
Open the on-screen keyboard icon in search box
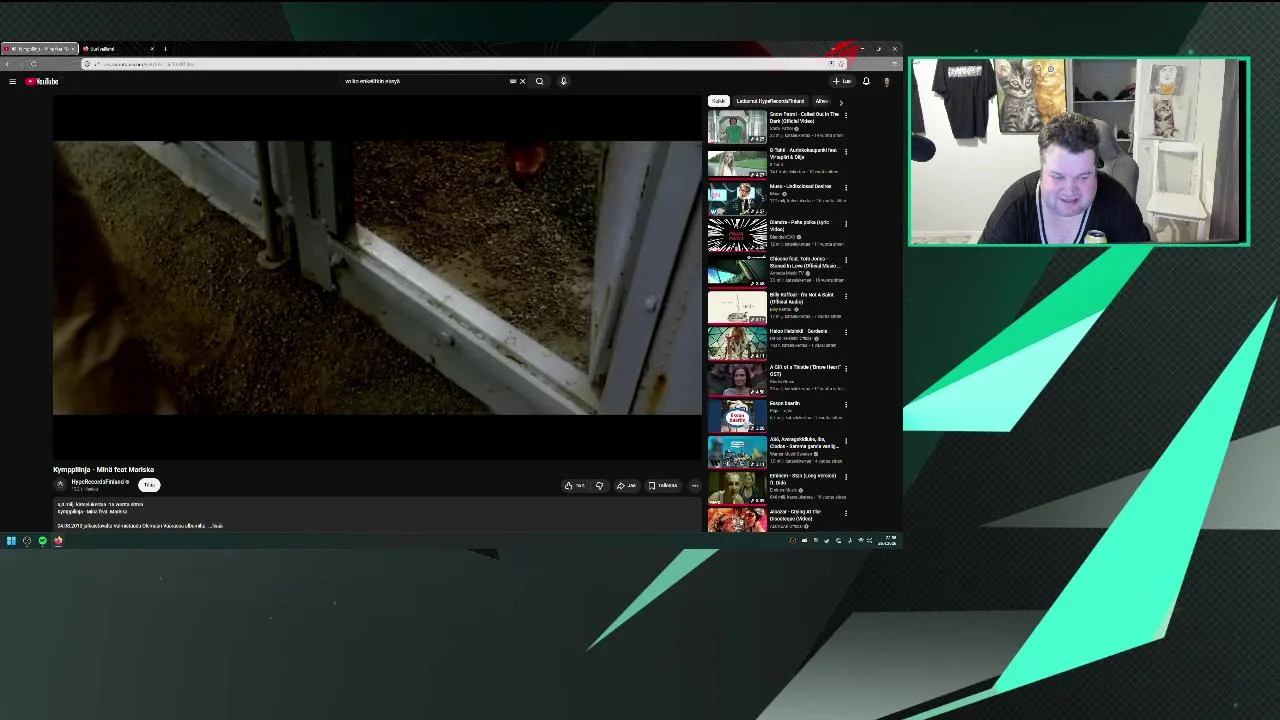click(513, 81)
